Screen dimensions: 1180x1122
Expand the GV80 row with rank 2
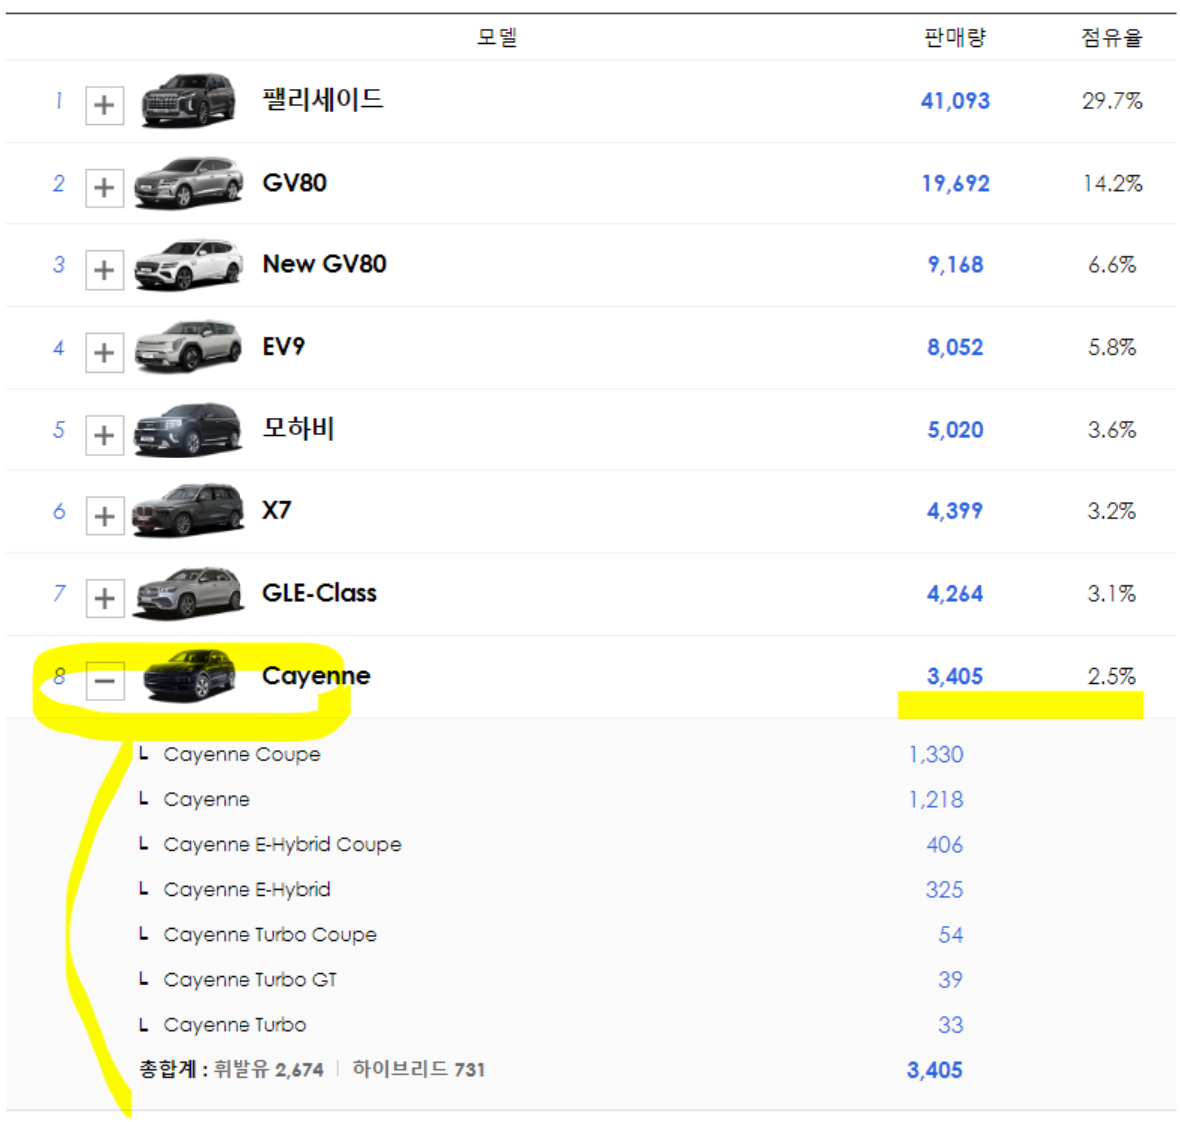pos(105,187)
